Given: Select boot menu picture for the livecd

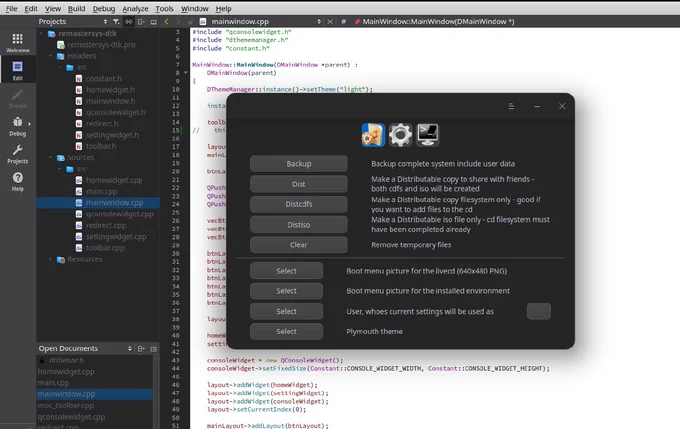Looking at the screenshot, I should (x=286, y=271).
